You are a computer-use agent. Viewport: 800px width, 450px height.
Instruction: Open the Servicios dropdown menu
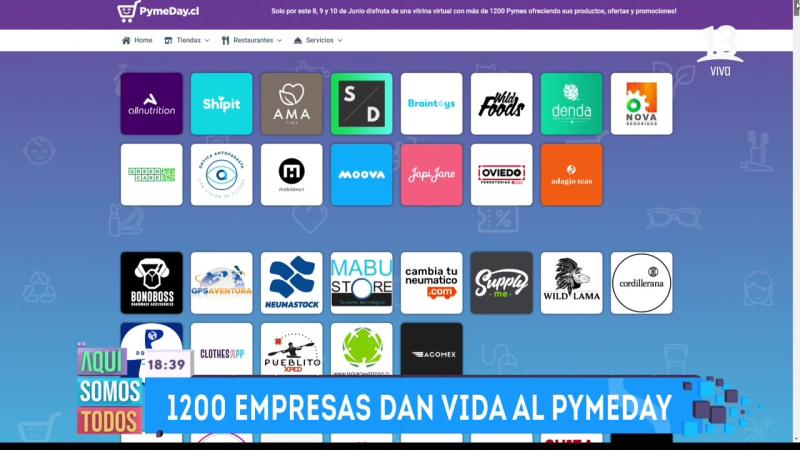(x=318, y=40)
